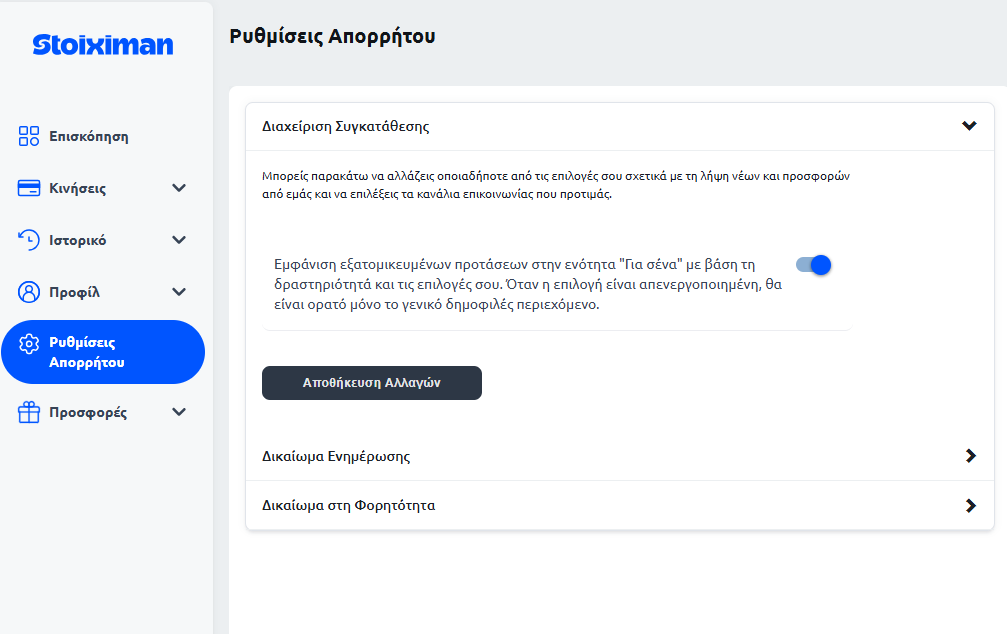
Task: Expand the Προσφορές submenu chevron
Action: click(179, 412)
